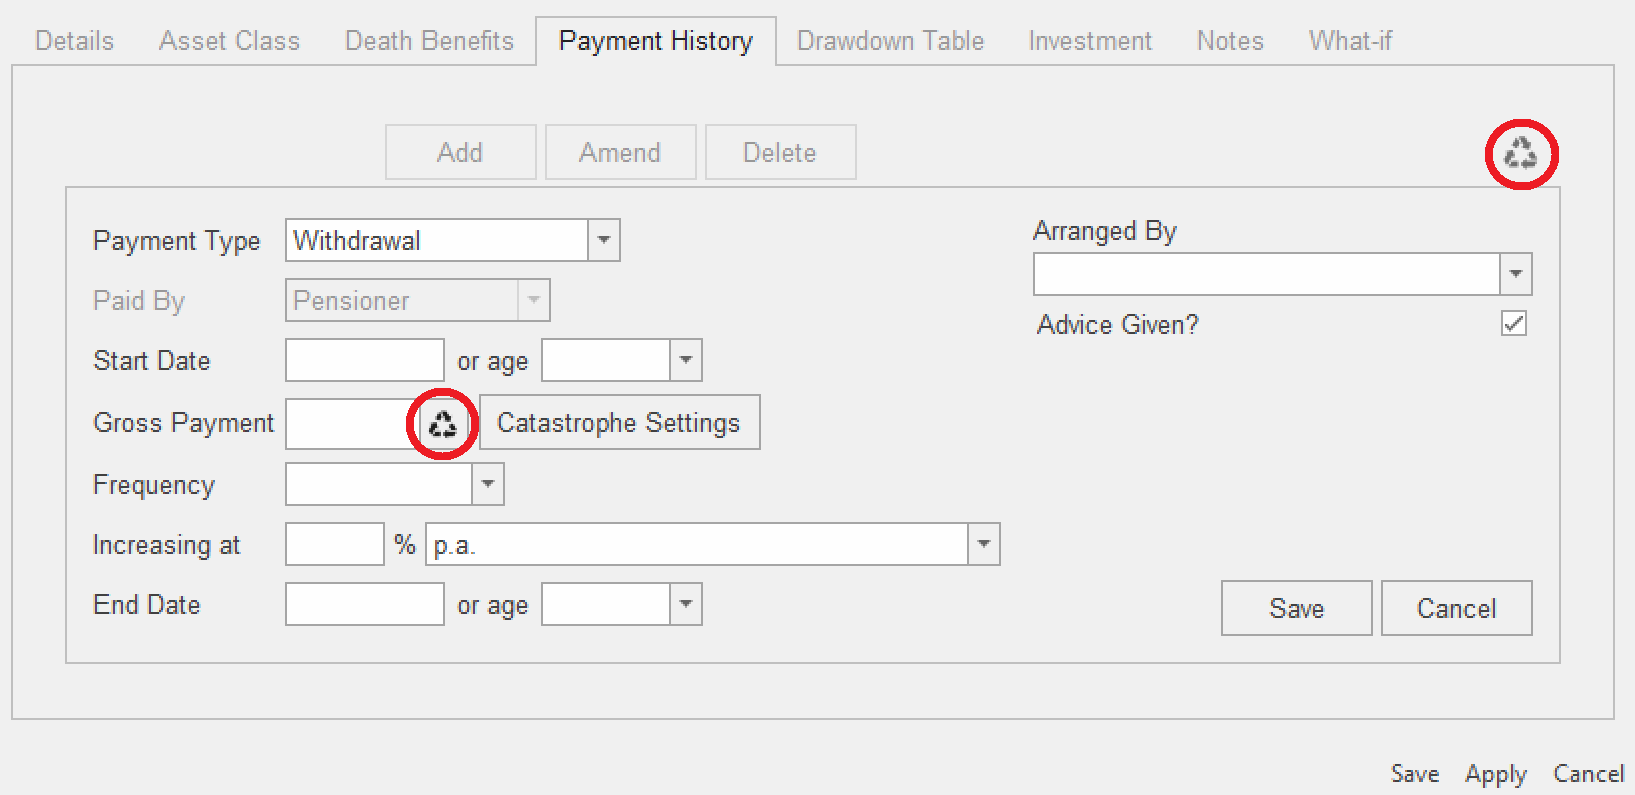Click Apply at the bottom right
1635x795 pixels.
[1495, 774]
